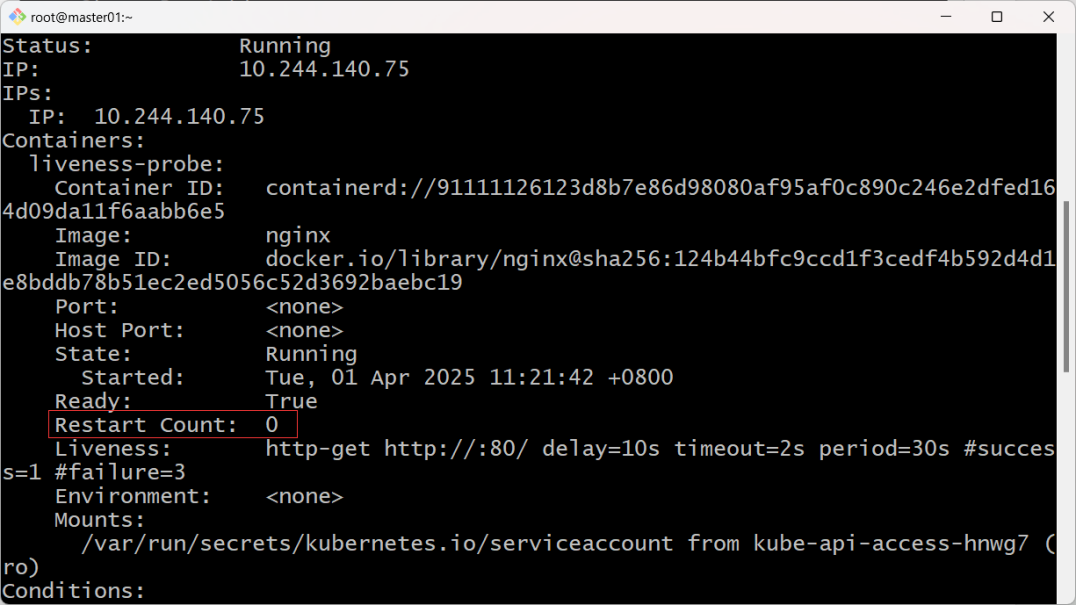The height and width of the screenshot is (606, 1076).
Task: Click the serviceaccount mount path
Action: click(x=377, y=544)
